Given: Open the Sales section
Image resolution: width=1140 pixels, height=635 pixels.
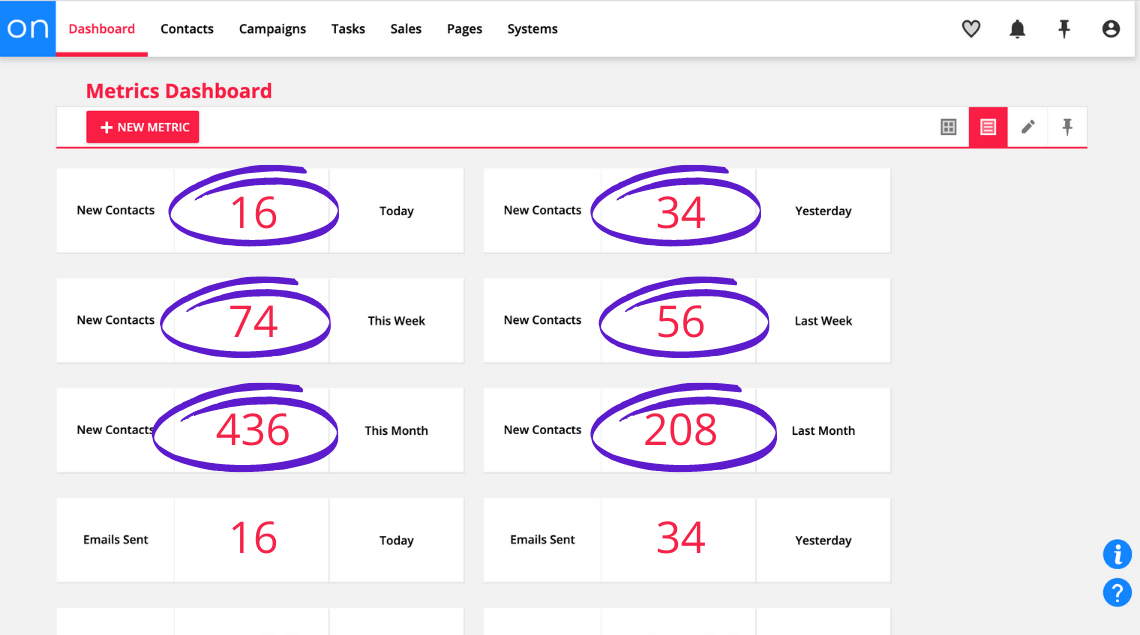Looking at the screenshot, I should (406, 29).
